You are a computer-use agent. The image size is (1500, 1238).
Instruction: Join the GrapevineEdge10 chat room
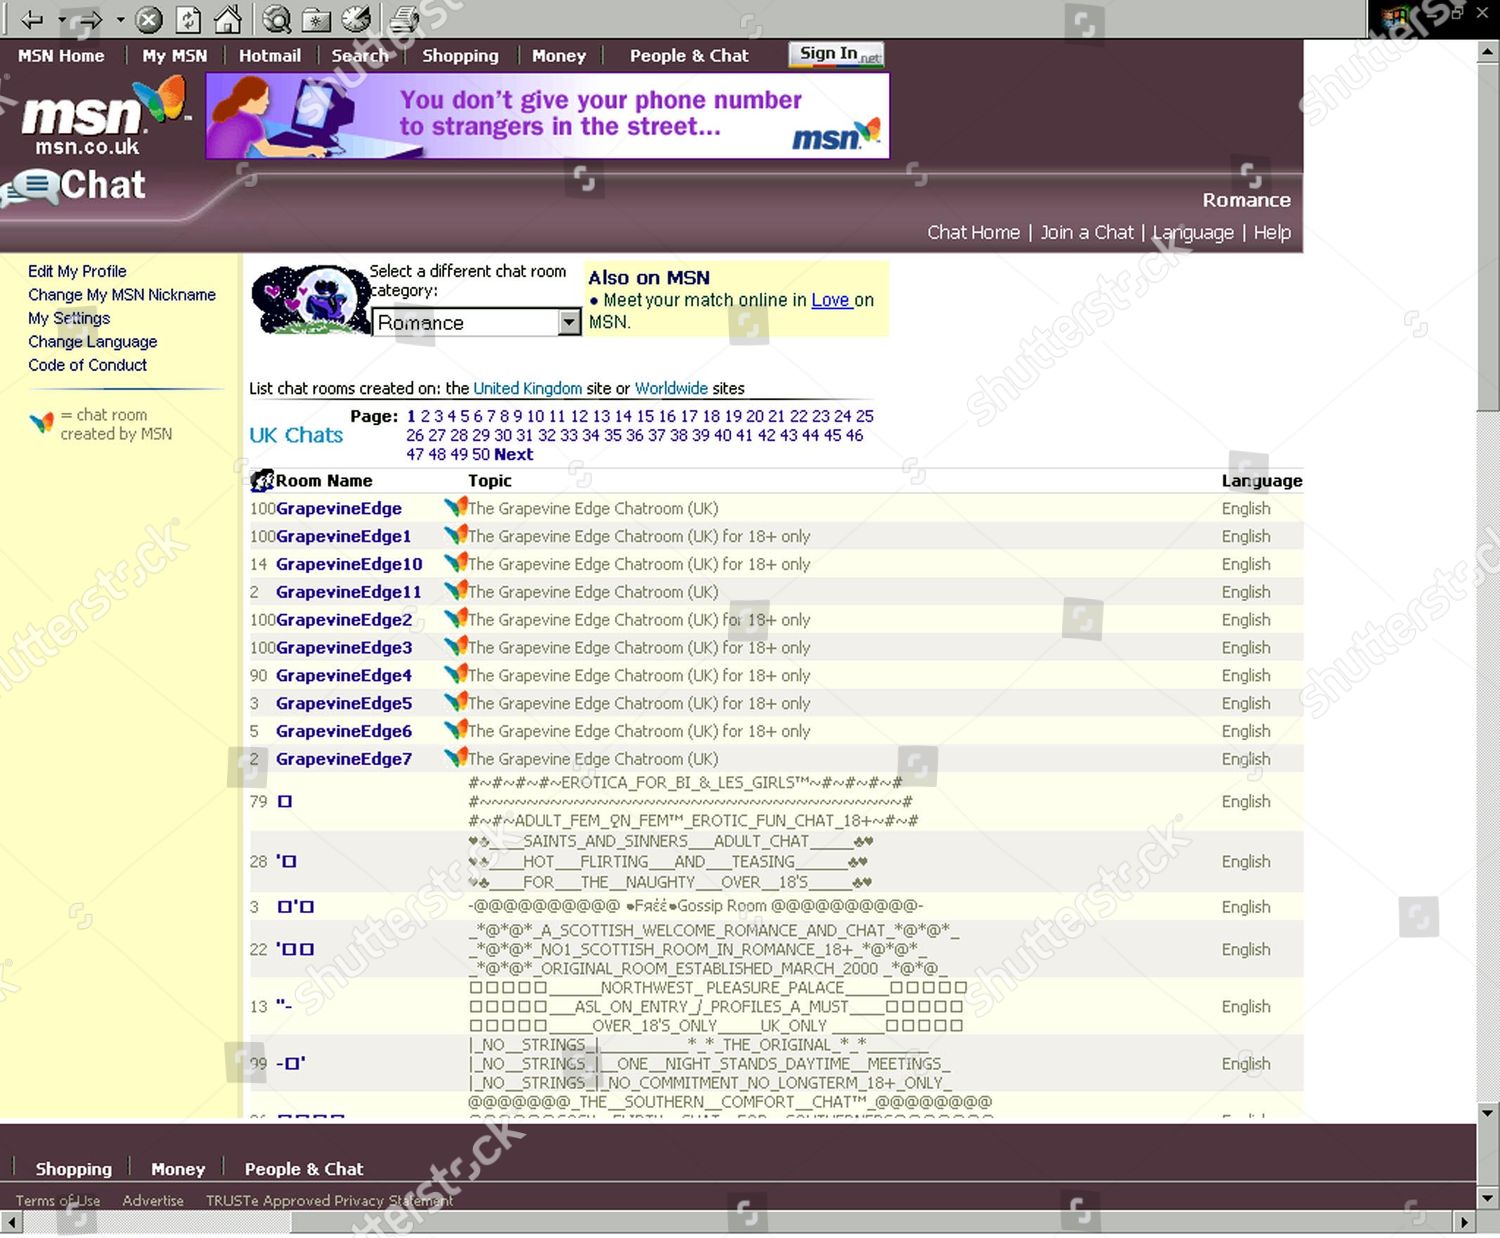pyautogui.click(x=349, y=564)
